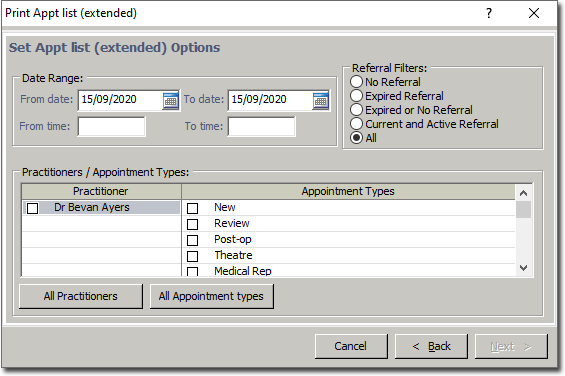
Task: Select the All referral filter
Action: click(x=356, y=138)
